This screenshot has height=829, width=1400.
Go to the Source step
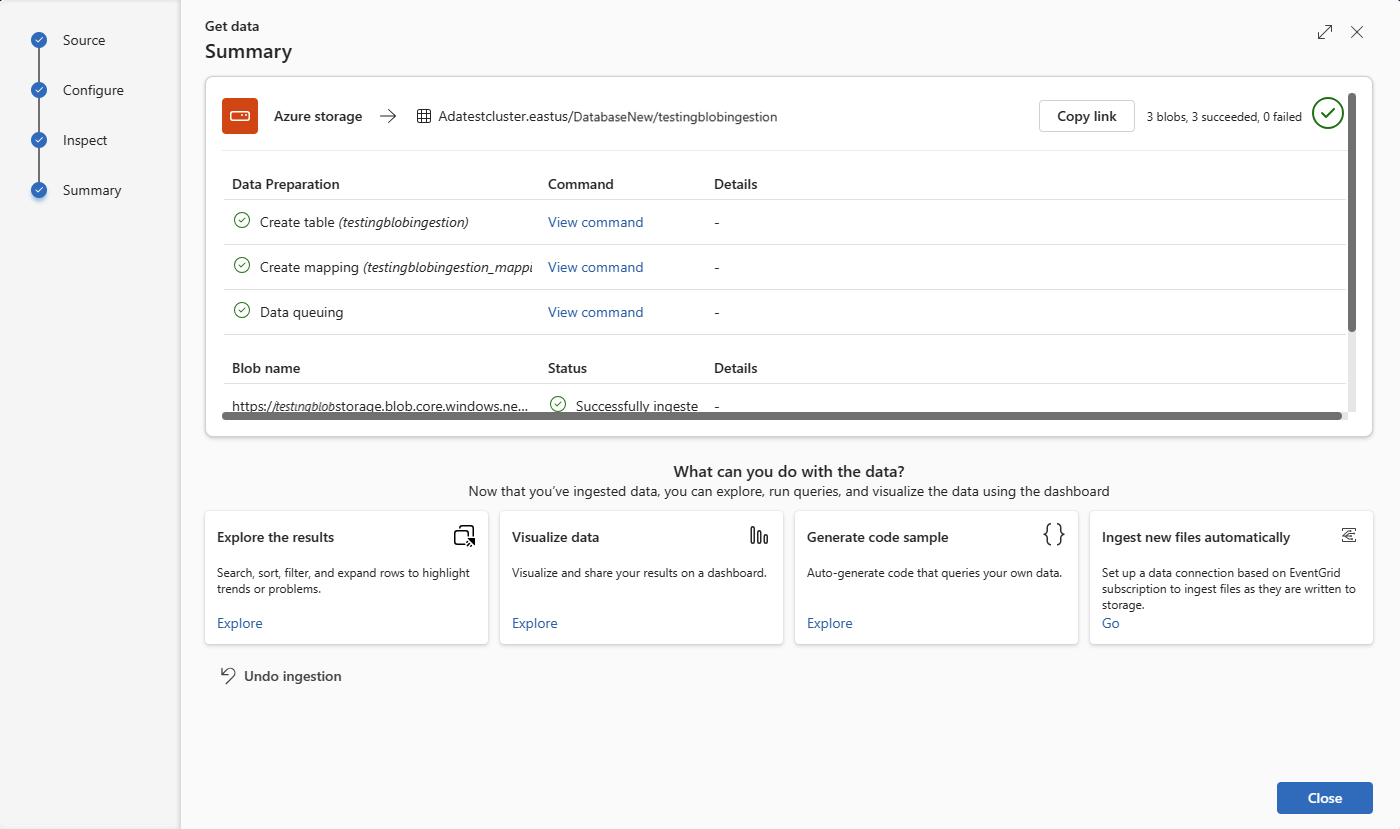click(x=84, y=40)
